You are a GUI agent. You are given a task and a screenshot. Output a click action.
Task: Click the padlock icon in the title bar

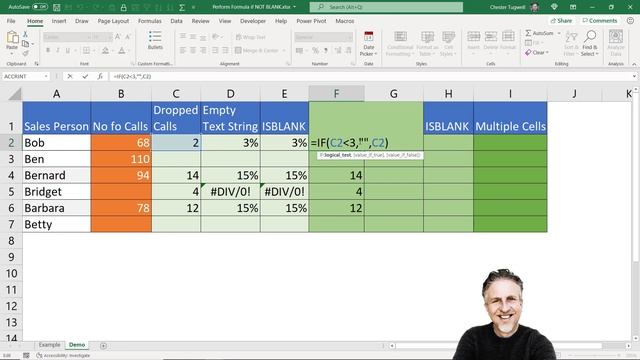[123, 7]
